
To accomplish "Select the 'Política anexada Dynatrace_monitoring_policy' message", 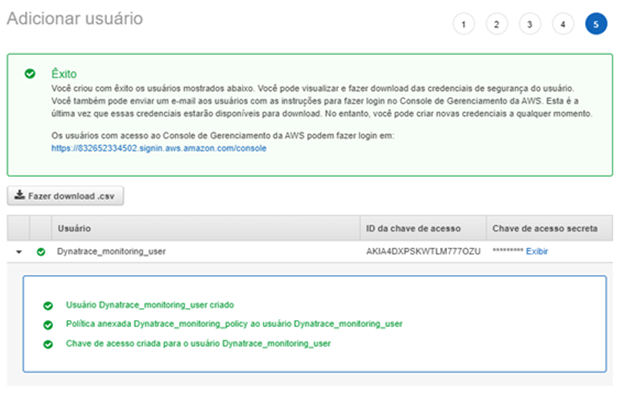I will point(234,324).
